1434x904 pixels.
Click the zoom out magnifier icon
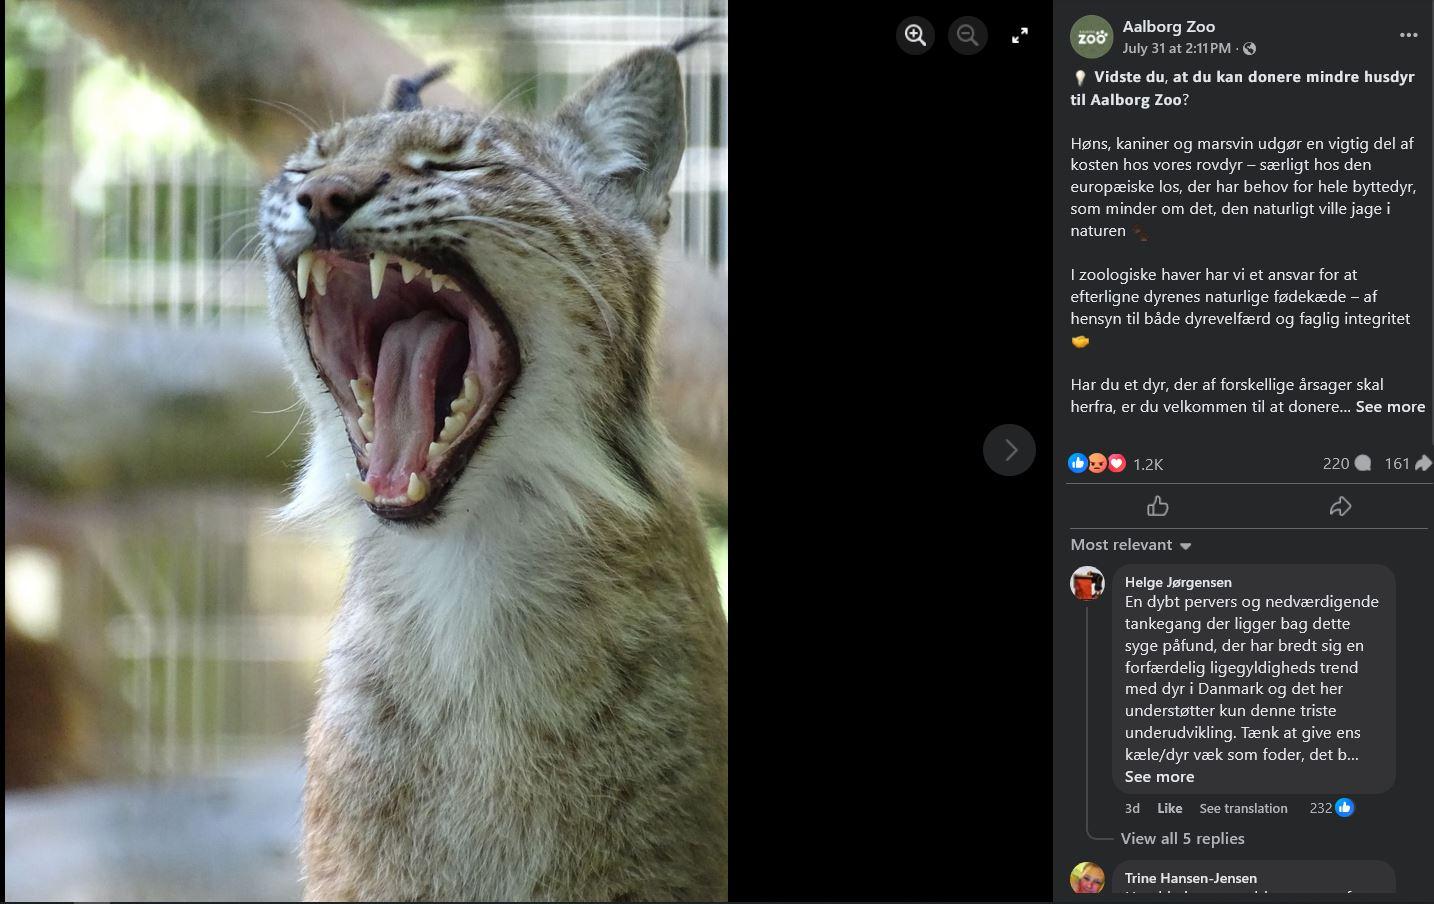point(967,36)
